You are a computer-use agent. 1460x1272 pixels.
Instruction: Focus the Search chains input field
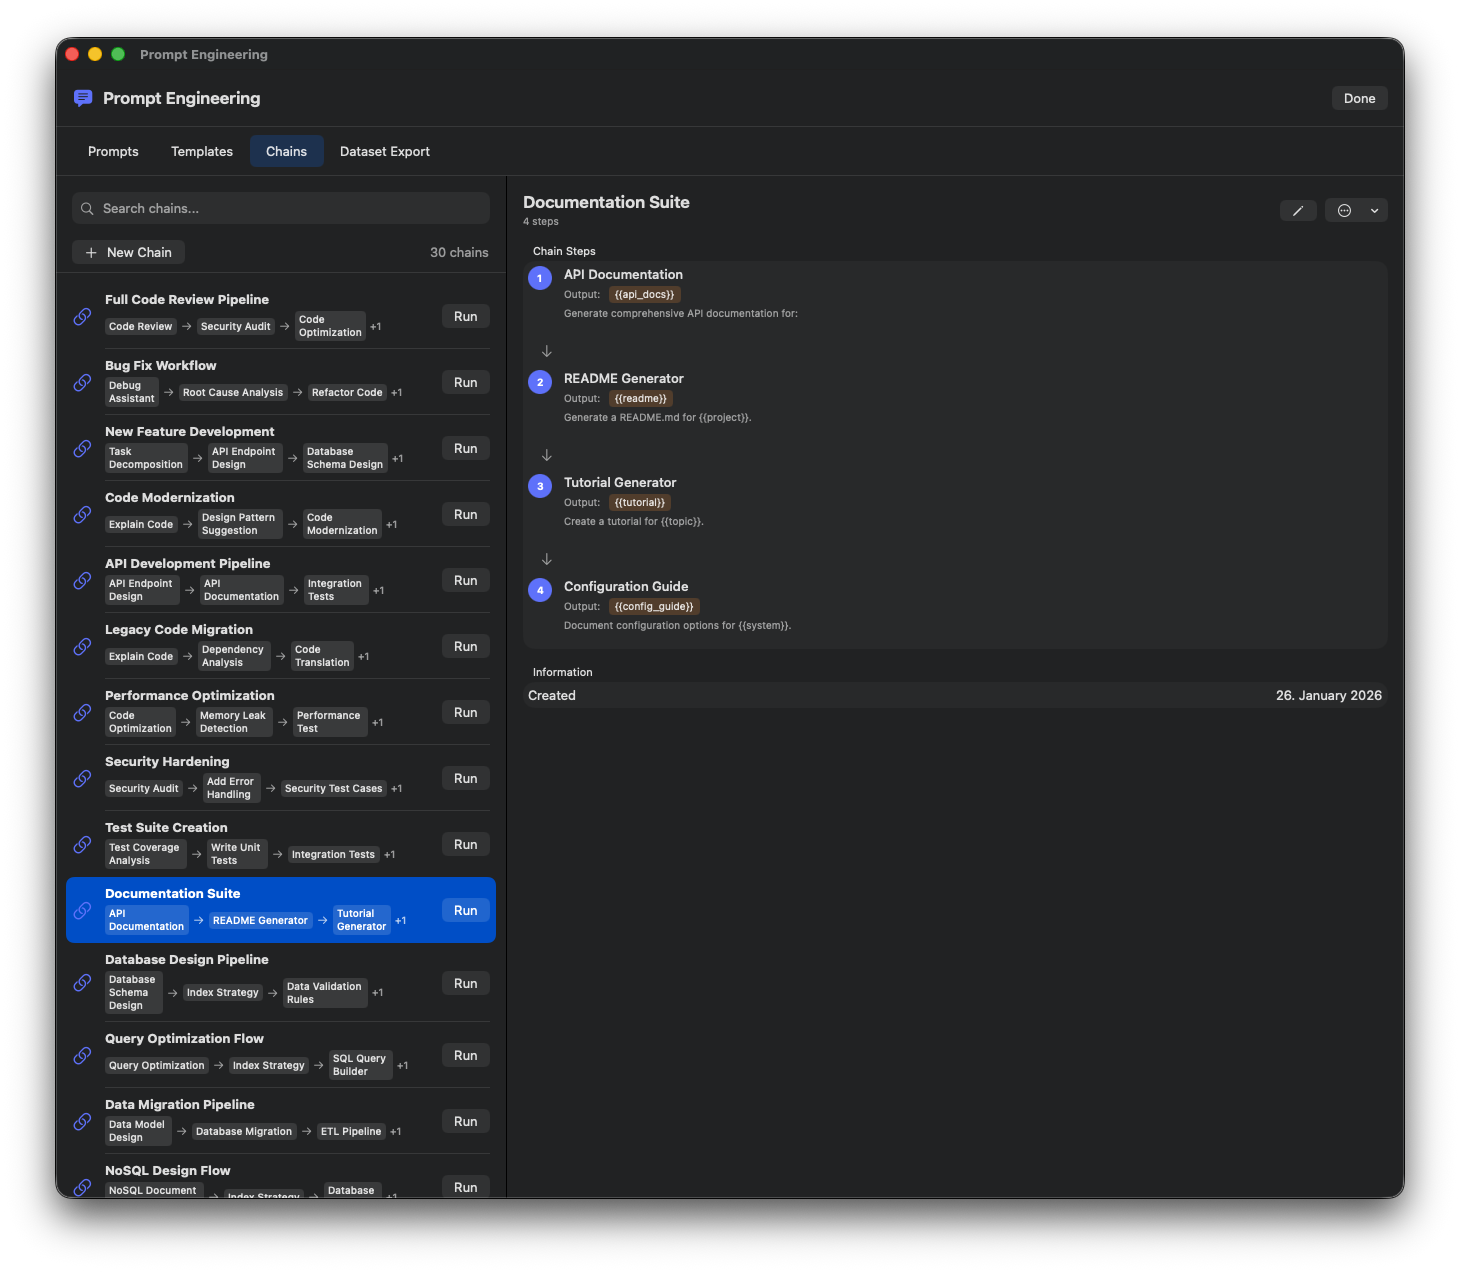click(290, 209)
